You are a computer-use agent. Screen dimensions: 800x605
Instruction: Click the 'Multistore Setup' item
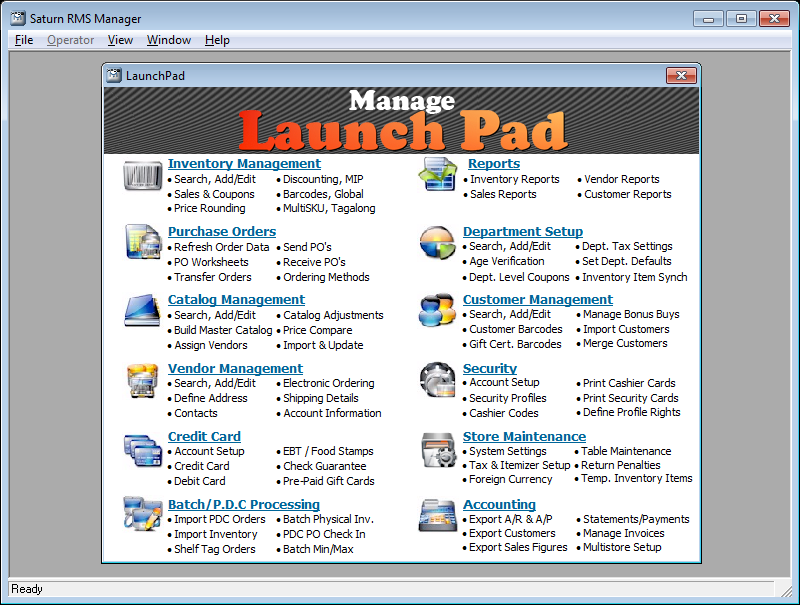tap(622, 547)
